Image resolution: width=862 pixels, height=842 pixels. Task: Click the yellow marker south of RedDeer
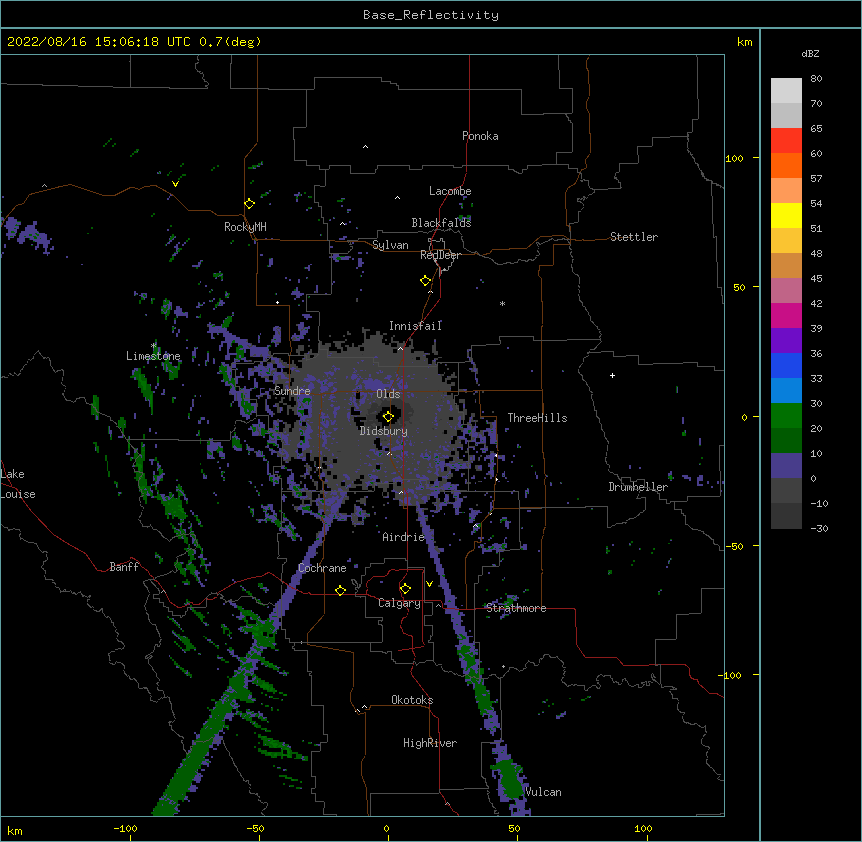click(425, 281)
